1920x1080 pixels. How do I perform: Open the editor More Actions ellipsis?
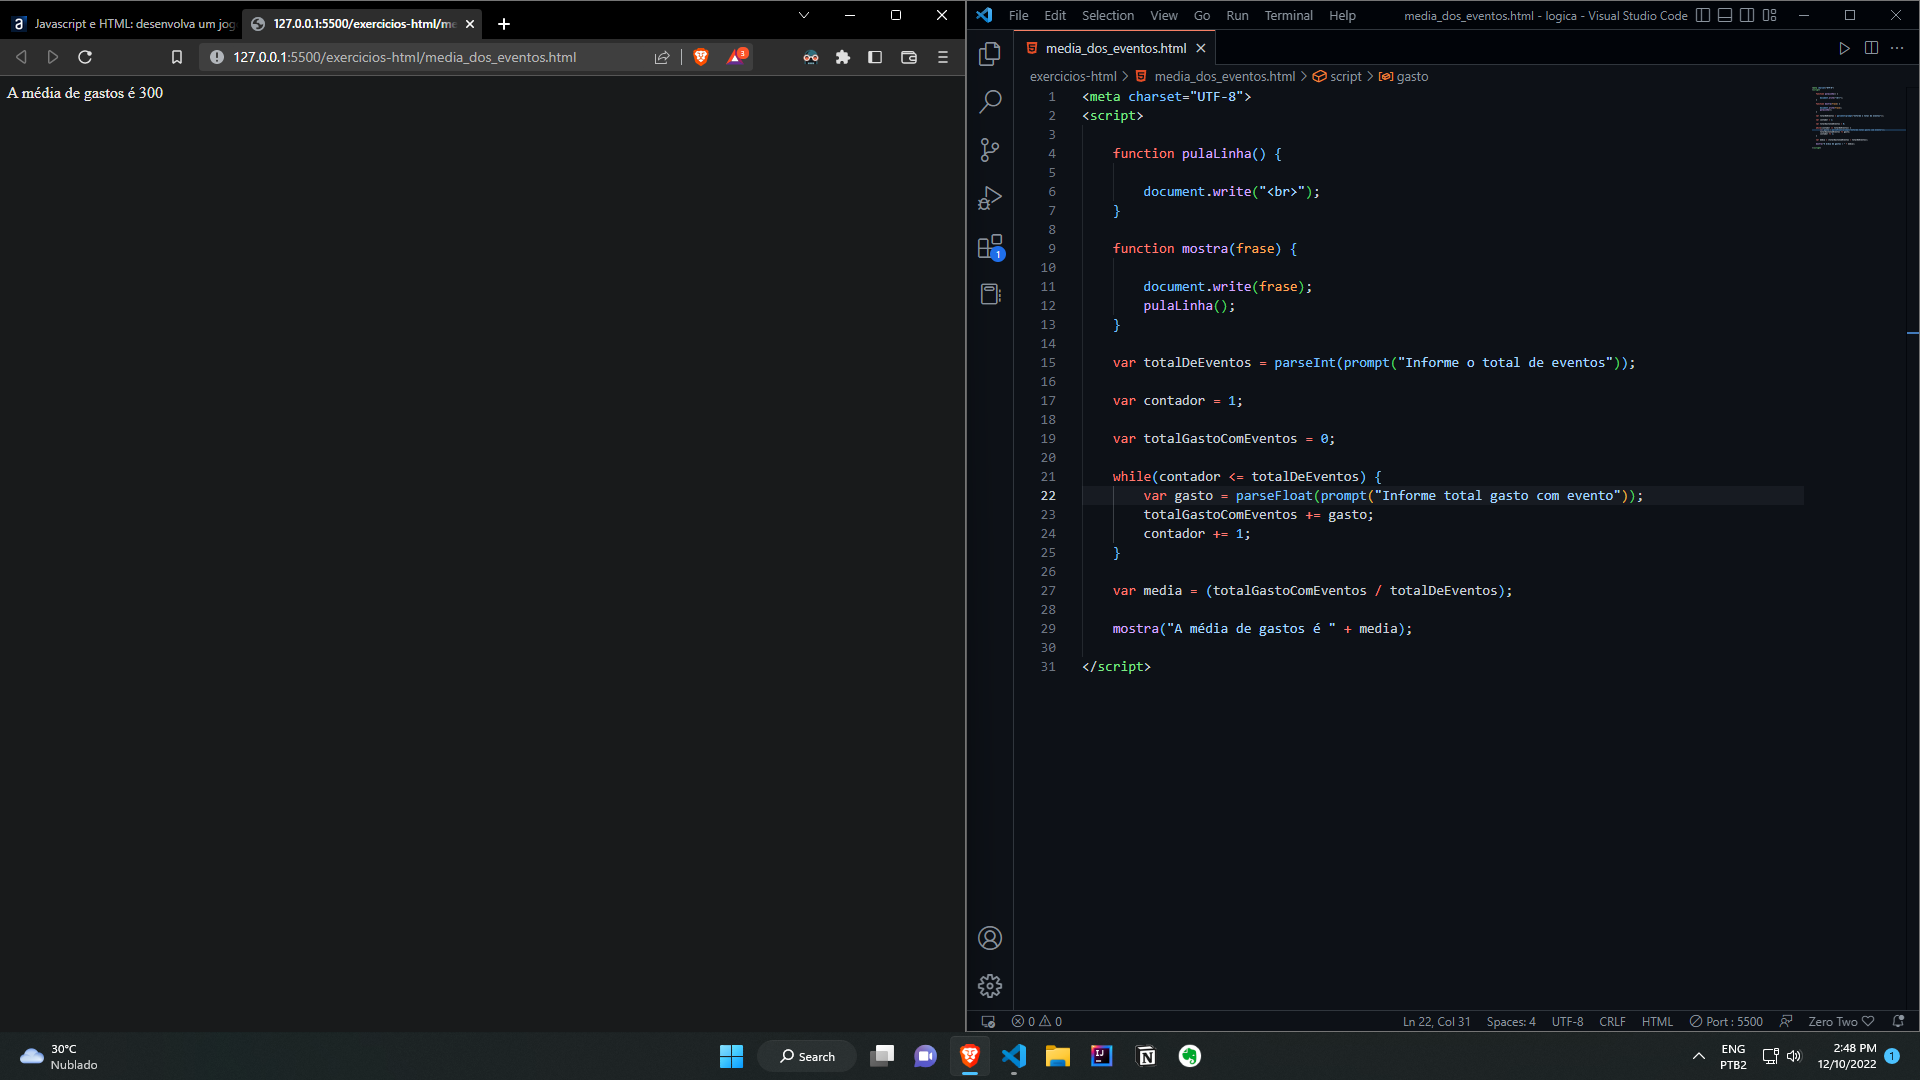click(1897, 48)
